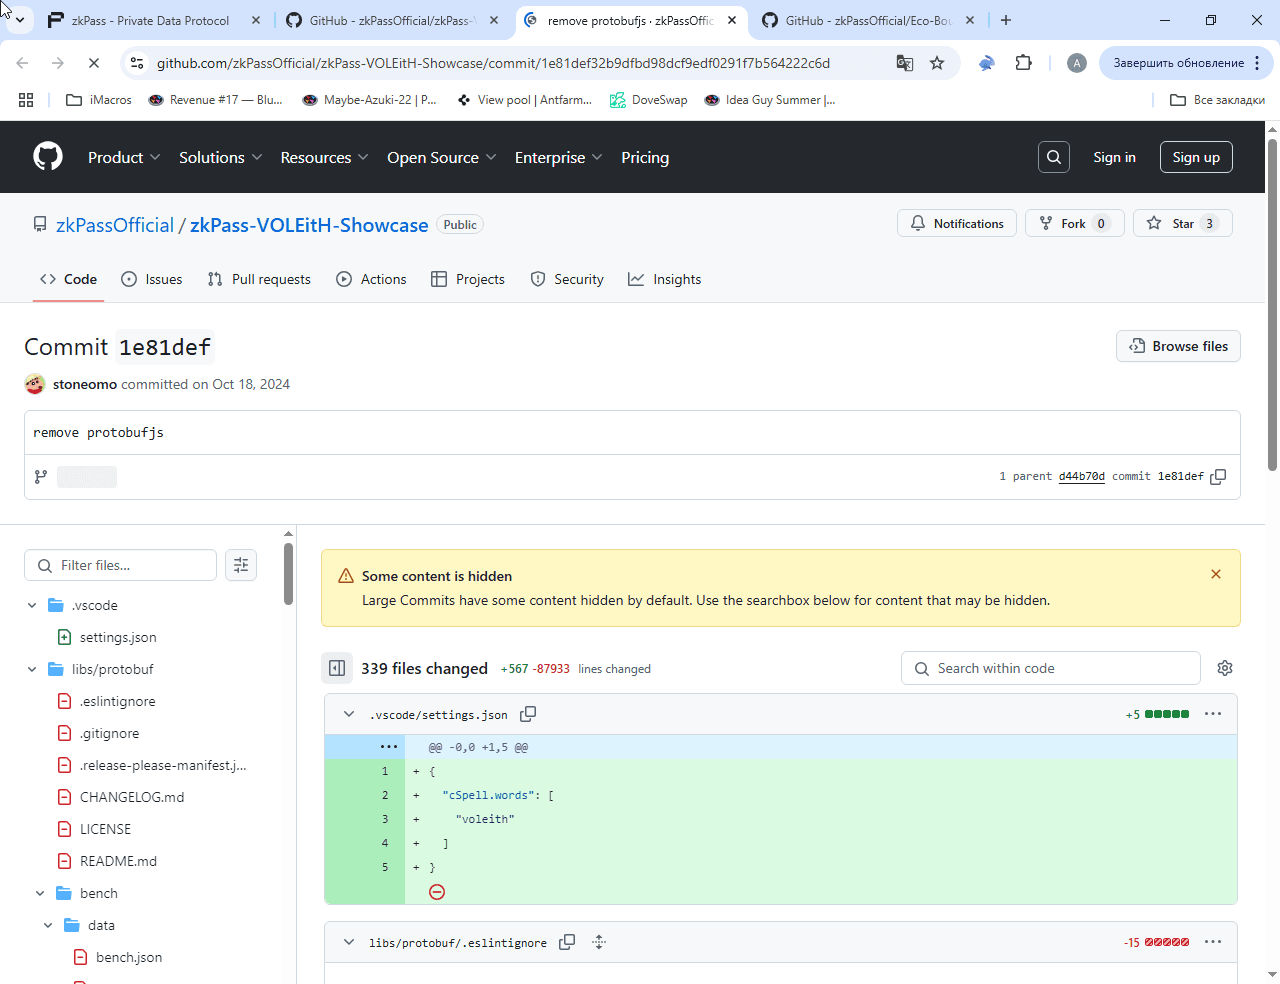Copy full commit SHA icon
This screenshot has width=1280, height=984.
click(x=1218, y=477)
